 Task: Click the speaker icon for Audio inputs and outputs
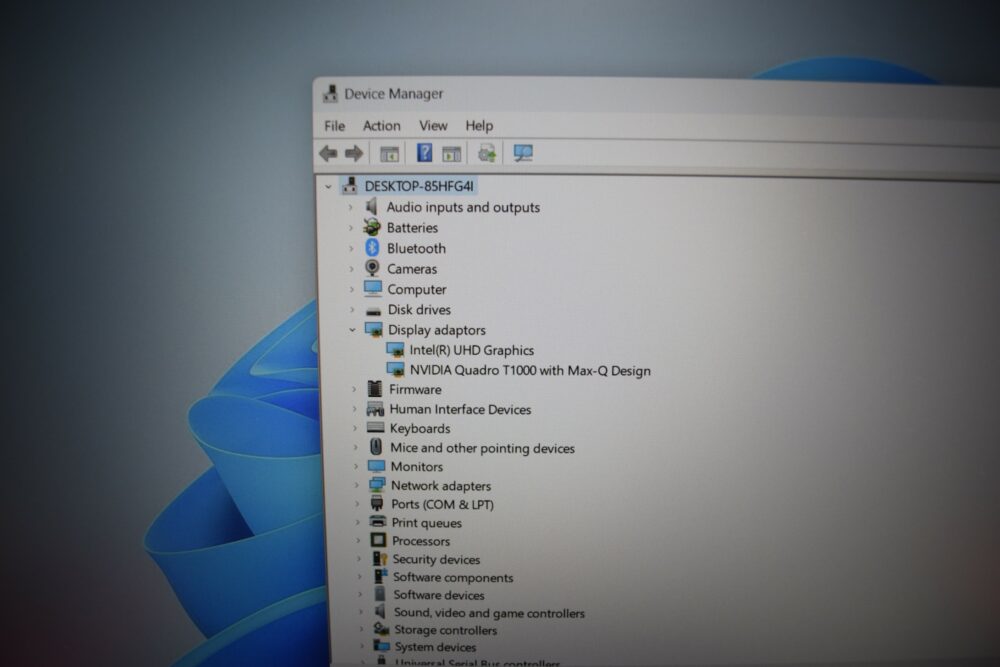[x=371, y=207]
